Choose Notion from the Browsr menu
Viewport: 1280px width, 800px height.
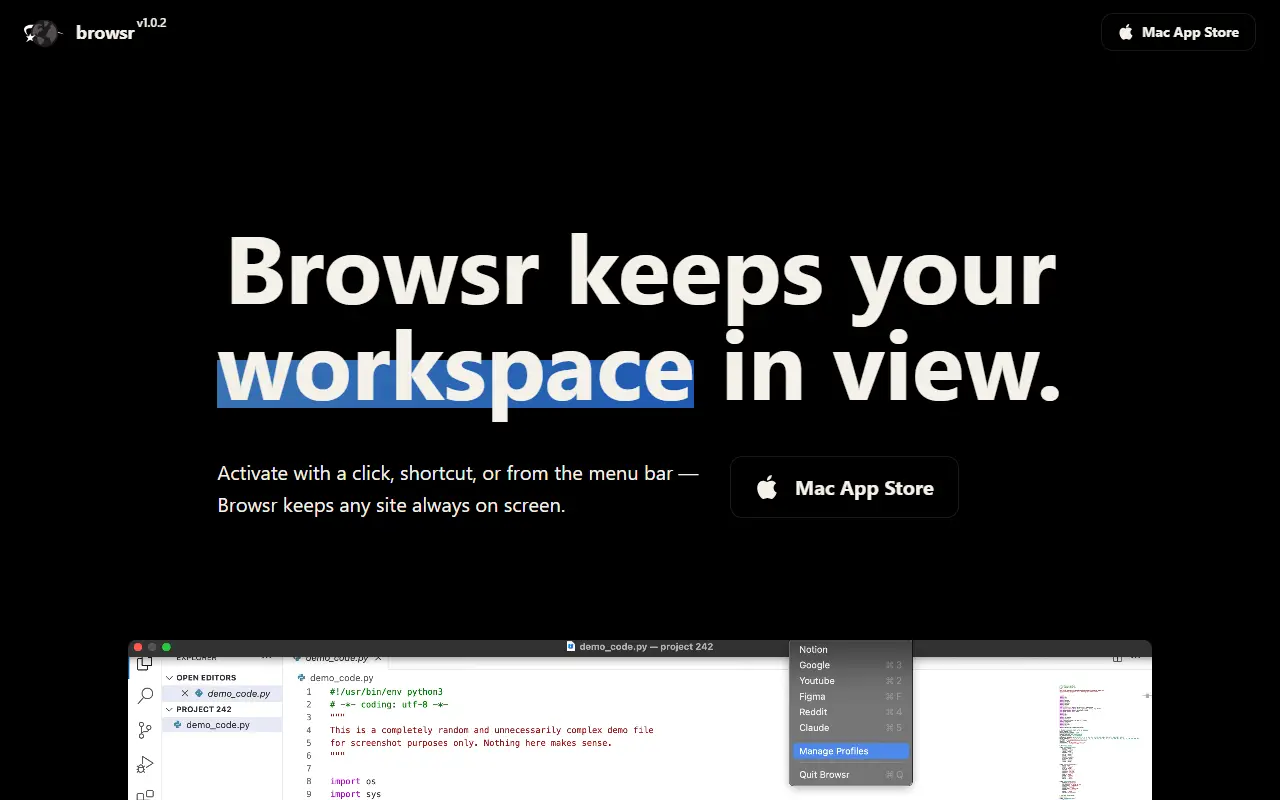coord(850,650)
